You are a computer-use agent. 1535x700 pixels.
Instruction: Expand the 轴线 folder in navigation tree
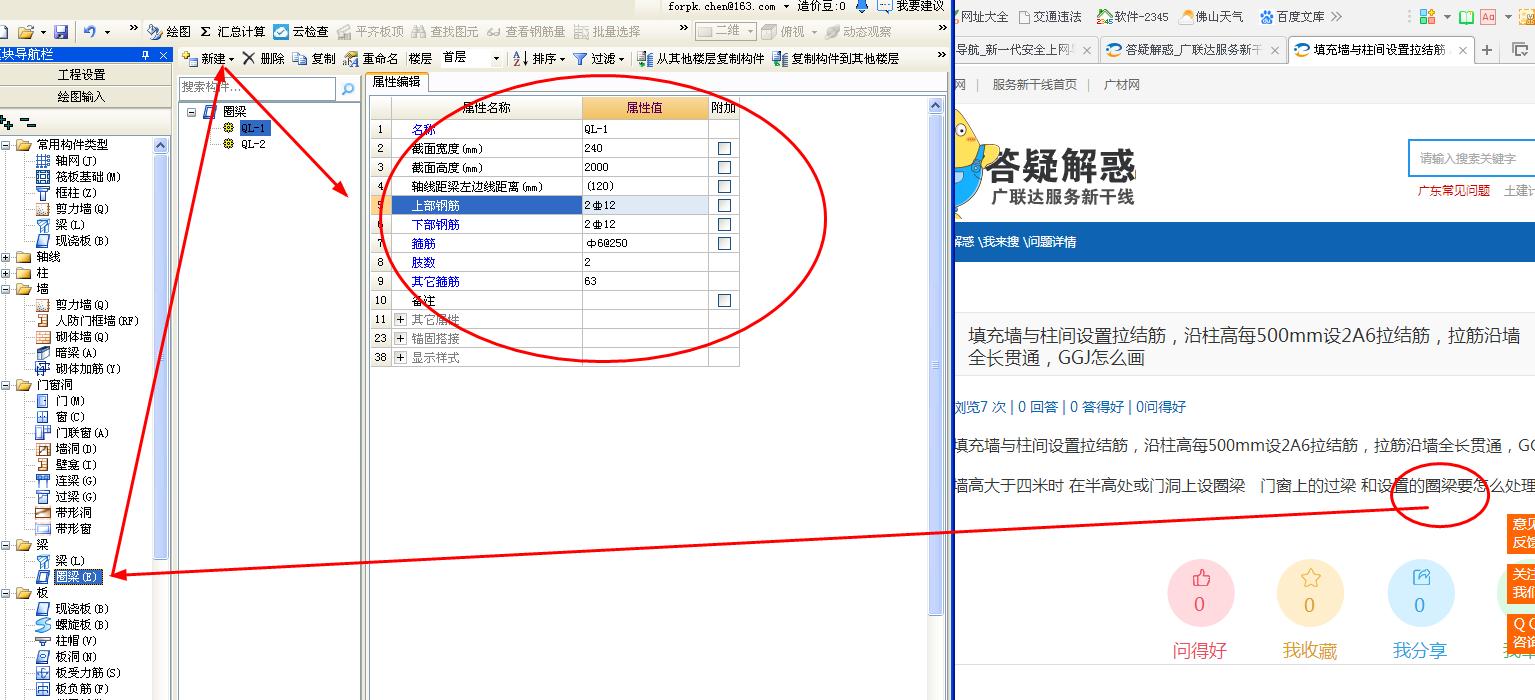click(x=6, y=257)
